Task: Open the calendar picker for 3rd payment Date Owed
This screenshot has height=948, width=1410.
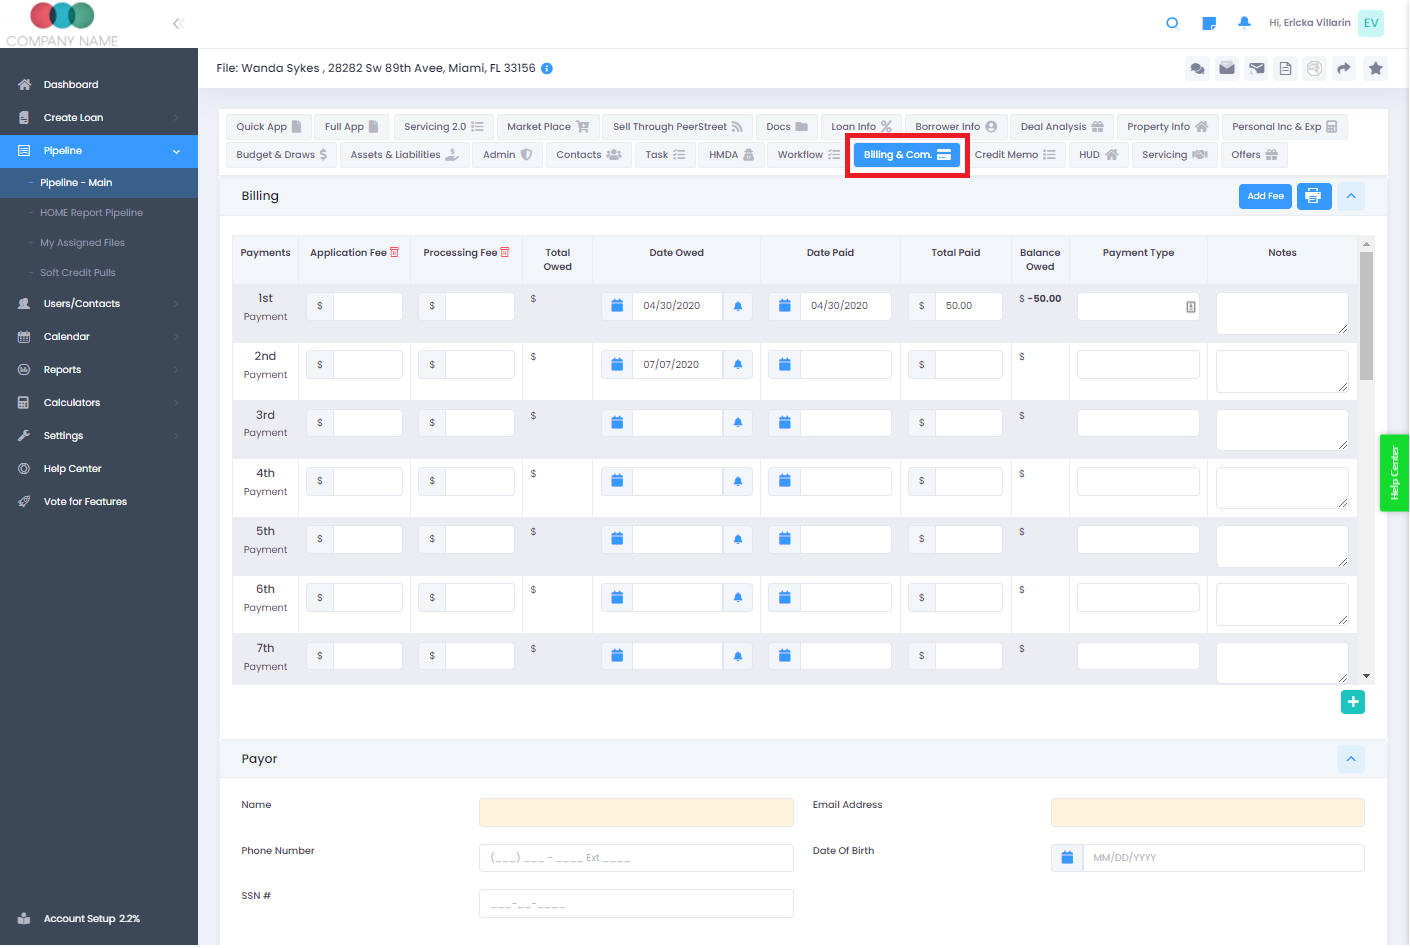Action: [617, 422]
